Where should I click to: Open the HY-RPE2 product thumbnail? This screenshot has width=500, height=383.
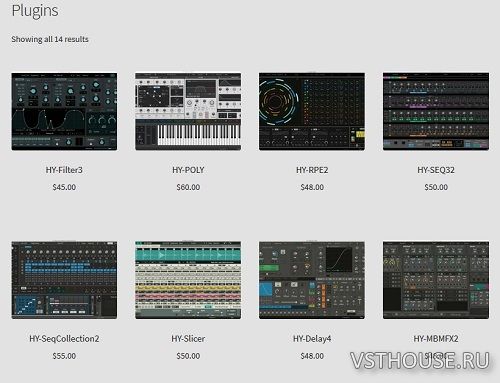[x=312, y=112]
